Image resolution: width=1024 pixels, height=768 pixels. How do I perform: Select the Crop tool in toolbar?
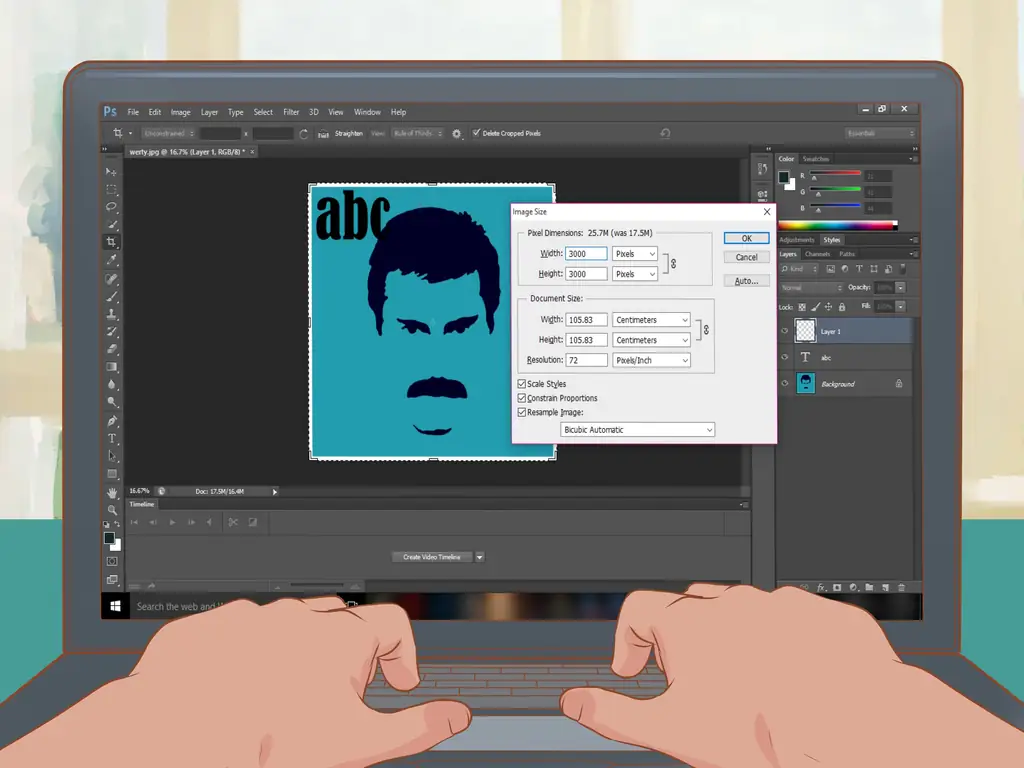pos(111,242)
